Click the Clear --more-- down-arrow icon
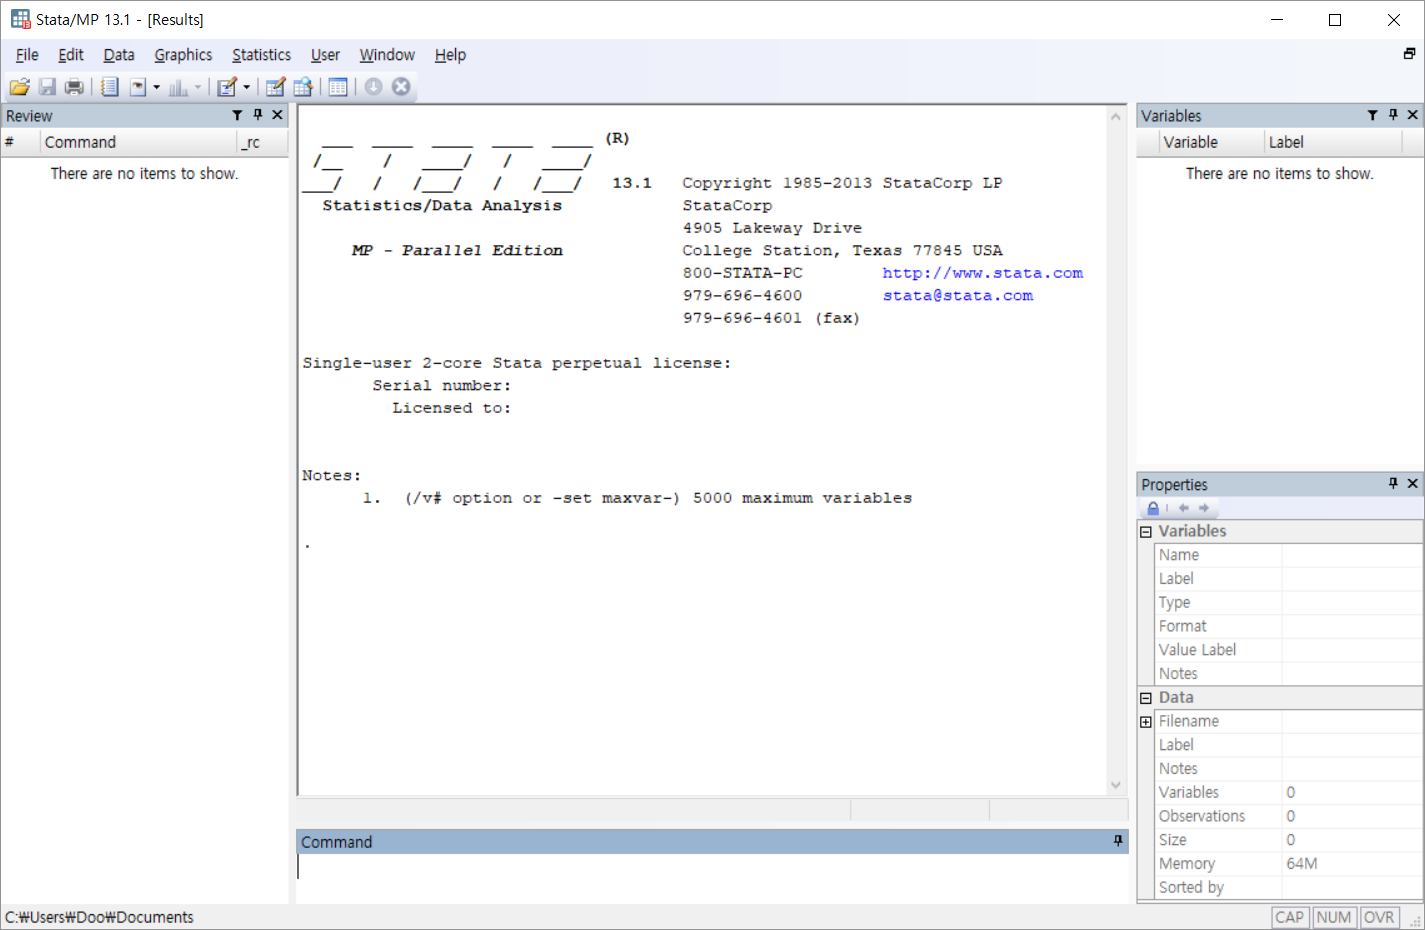1425x930 pixels. click(x=373, y=87)
